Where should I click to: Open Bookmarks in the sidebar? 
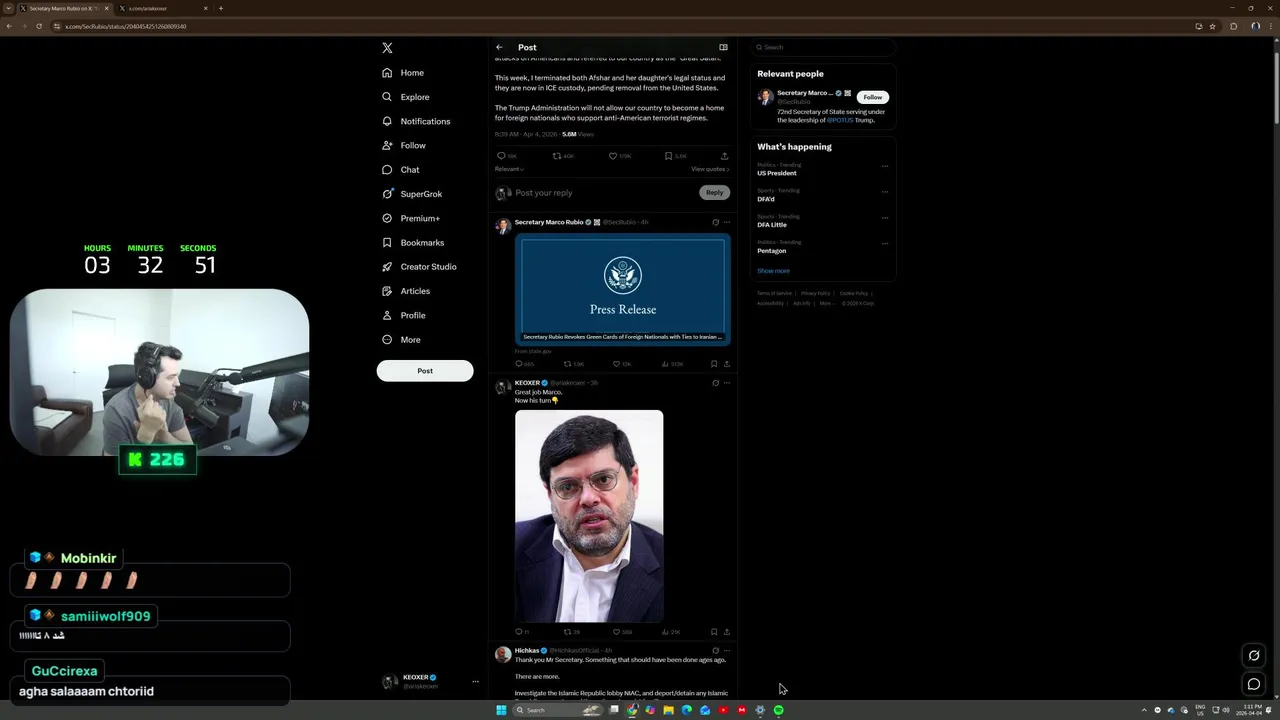(x=413, y=243)
